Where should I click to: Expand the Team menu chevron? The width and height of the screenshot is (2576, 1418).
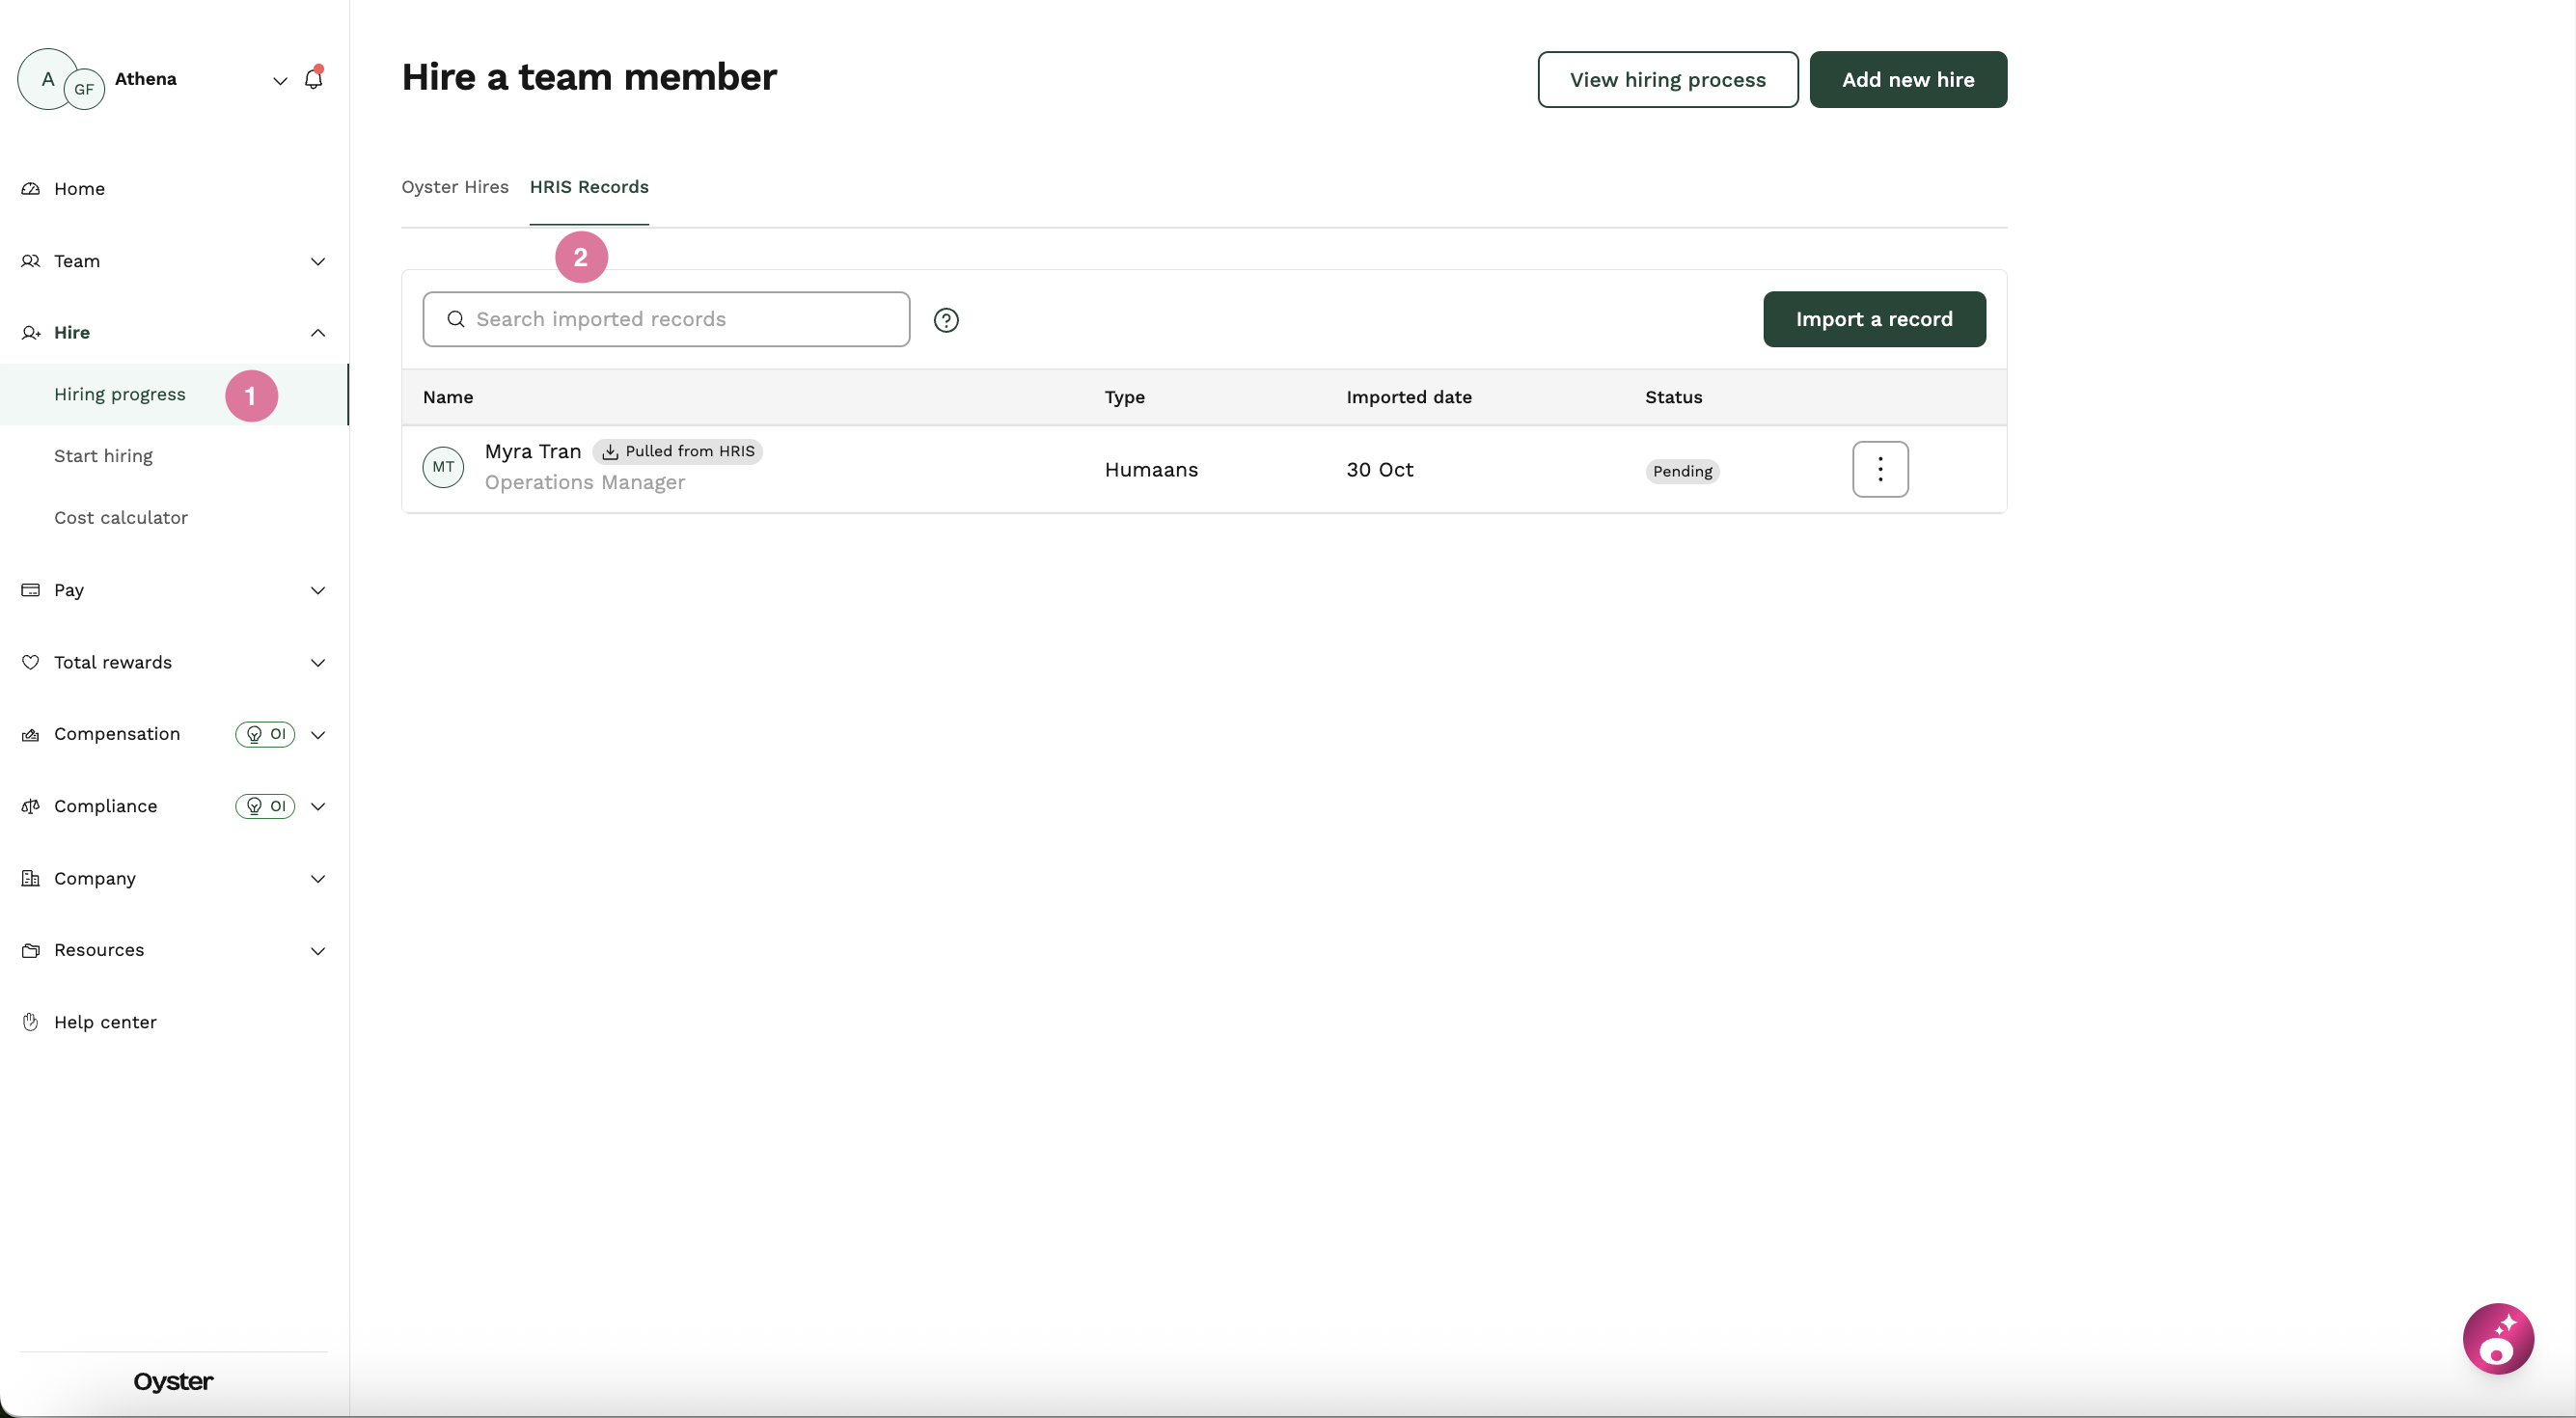[318, 262]
